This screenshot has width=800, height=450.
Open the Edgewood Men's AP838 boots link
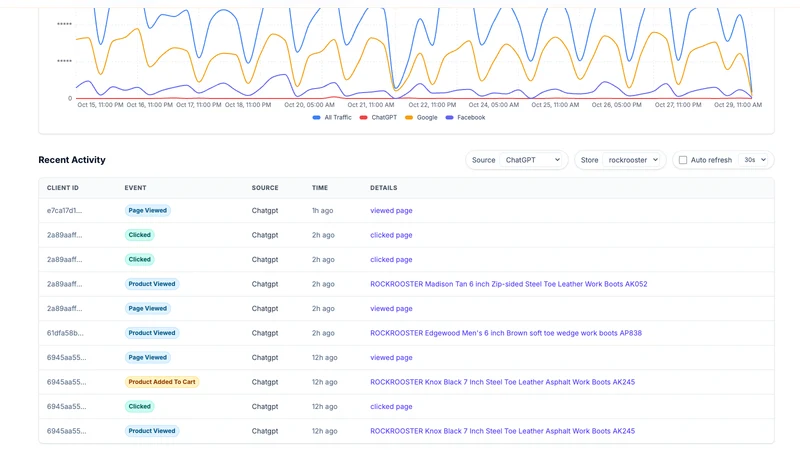click(x=506, y=333)
